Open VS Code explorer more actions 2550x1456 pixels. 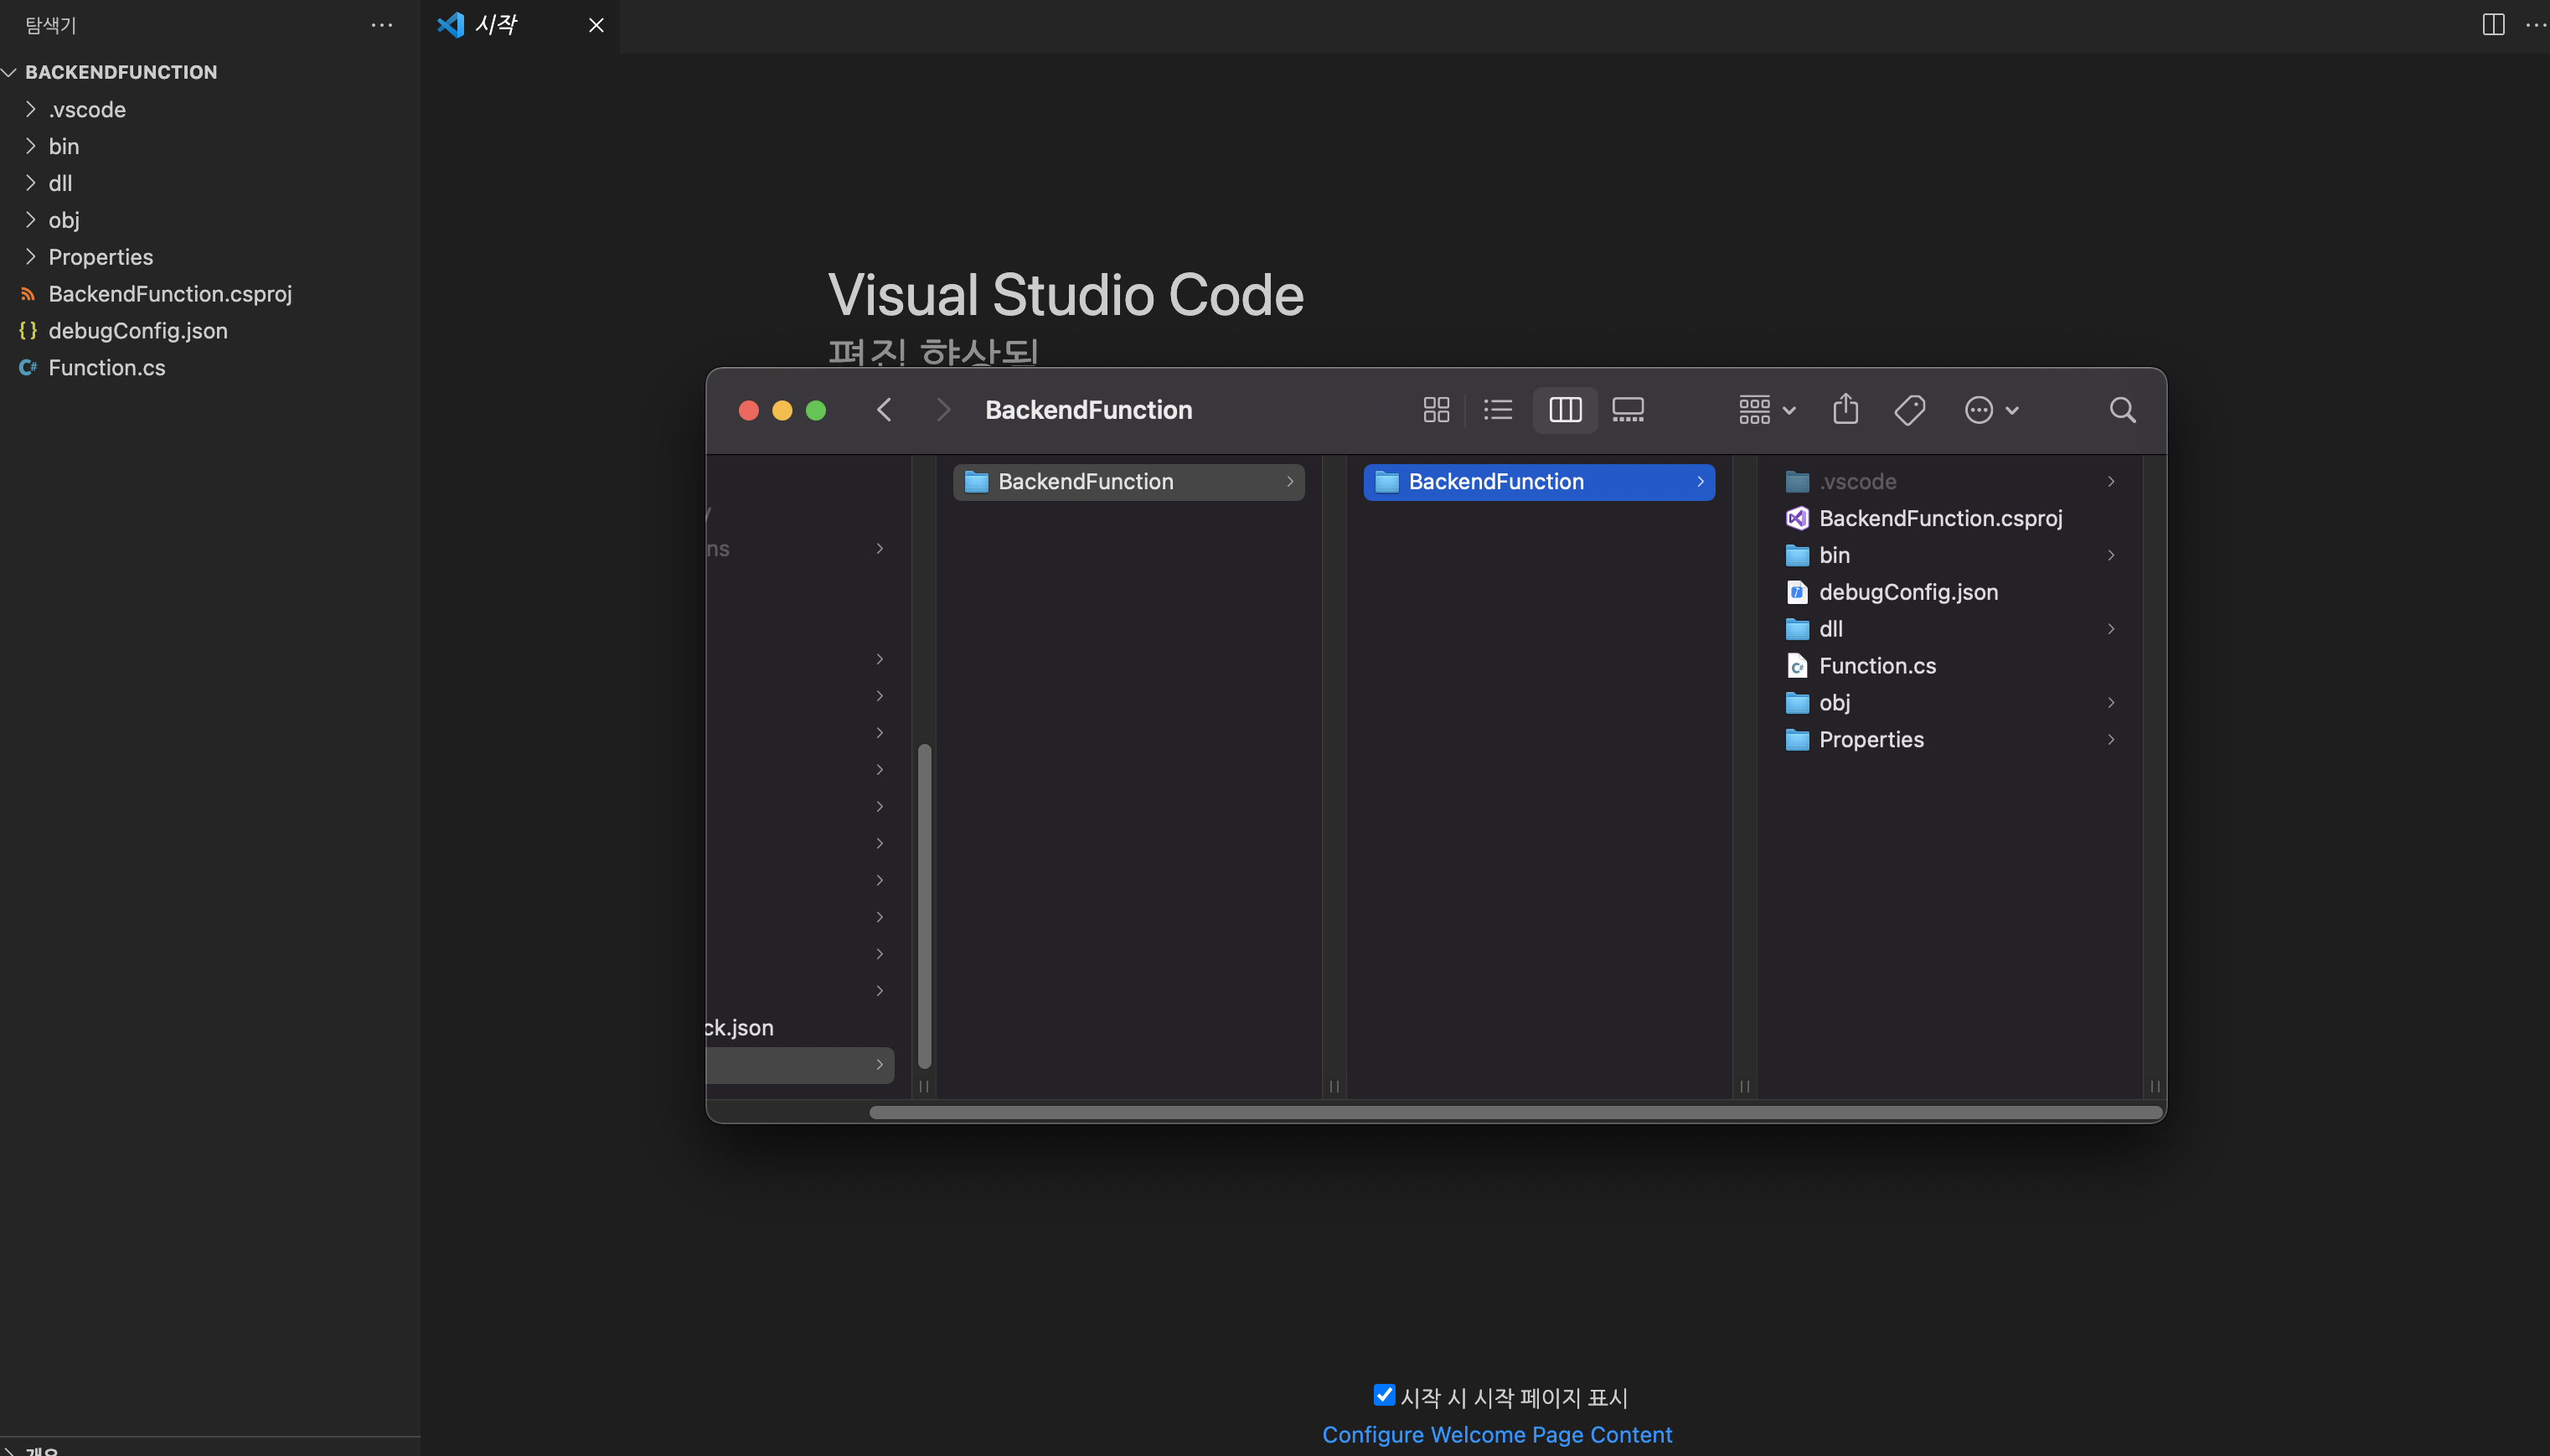(x=382, y=25)
